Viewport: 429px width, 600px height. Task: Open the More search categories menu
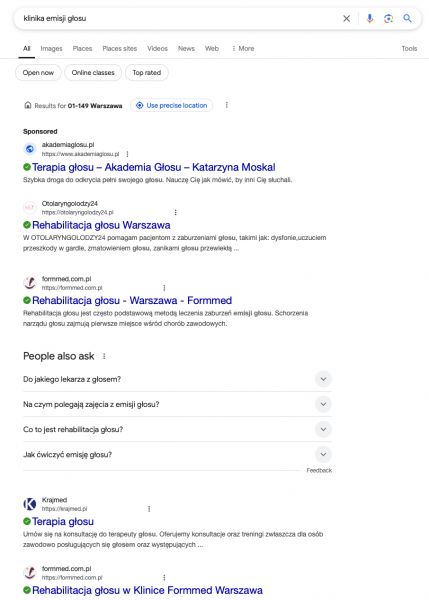click(x=243, y=49)
